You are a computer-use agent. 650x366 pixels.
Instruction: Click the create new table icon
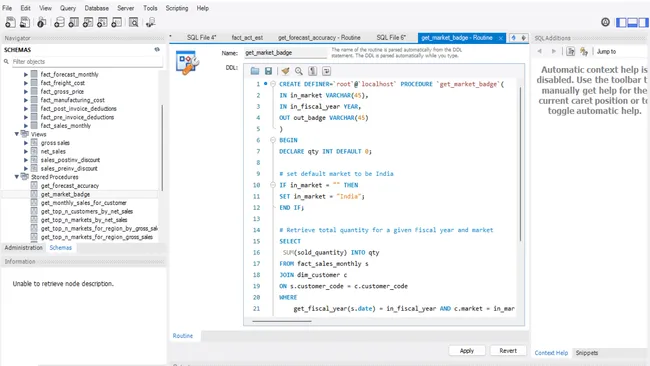tap(73, 22)
